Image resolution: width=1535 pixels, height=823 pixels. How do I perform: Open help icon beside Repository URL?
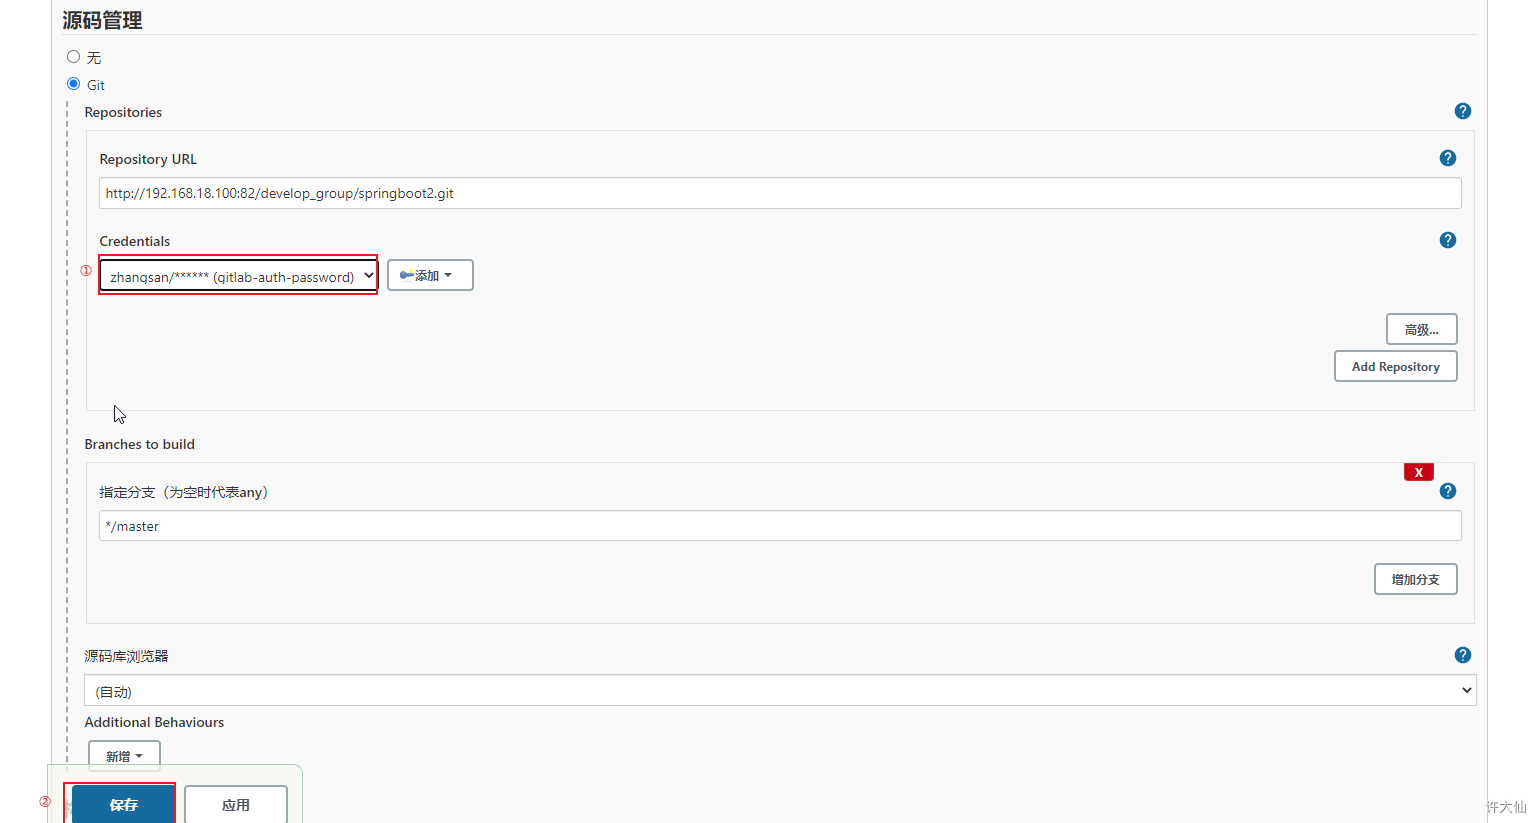click(x=1447, y=158)
